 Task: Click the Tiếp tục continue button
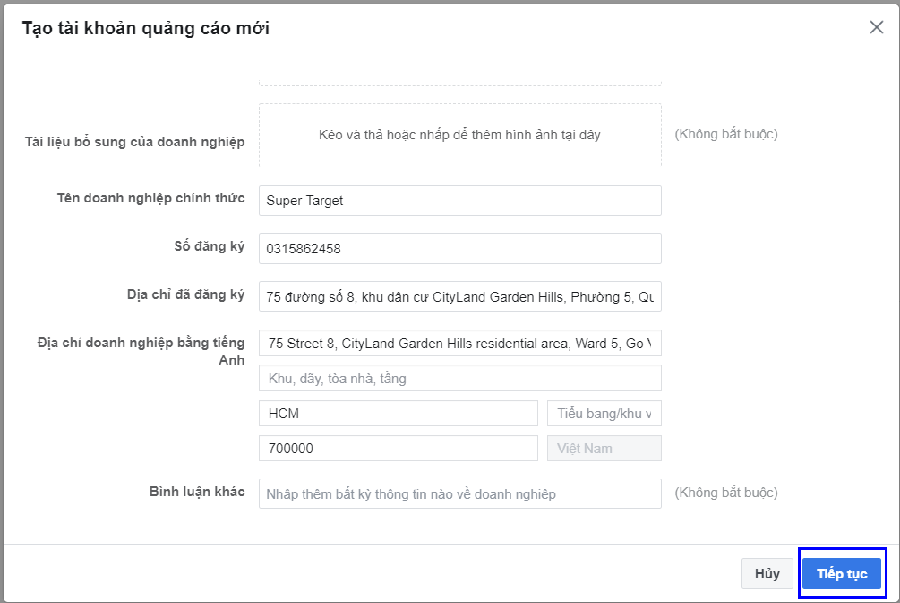pos(841,573)
